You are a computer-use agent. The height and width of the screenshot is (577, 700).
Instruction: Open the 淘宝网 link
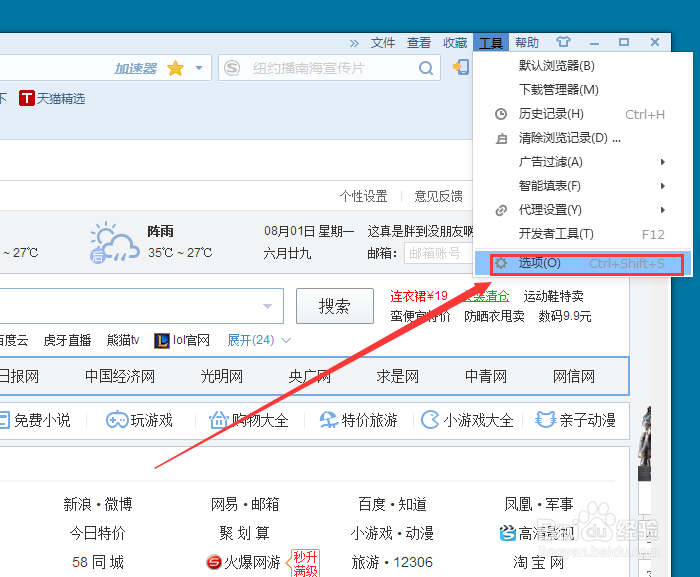pos(539,562)
